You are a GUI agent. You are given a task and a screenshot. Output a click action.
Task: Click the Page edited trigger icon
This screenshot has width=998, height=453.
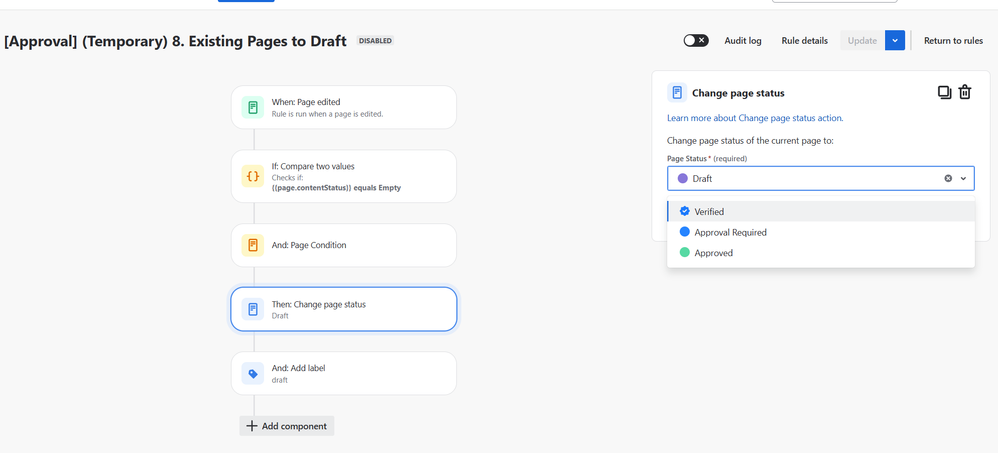(x=253, y=107)
